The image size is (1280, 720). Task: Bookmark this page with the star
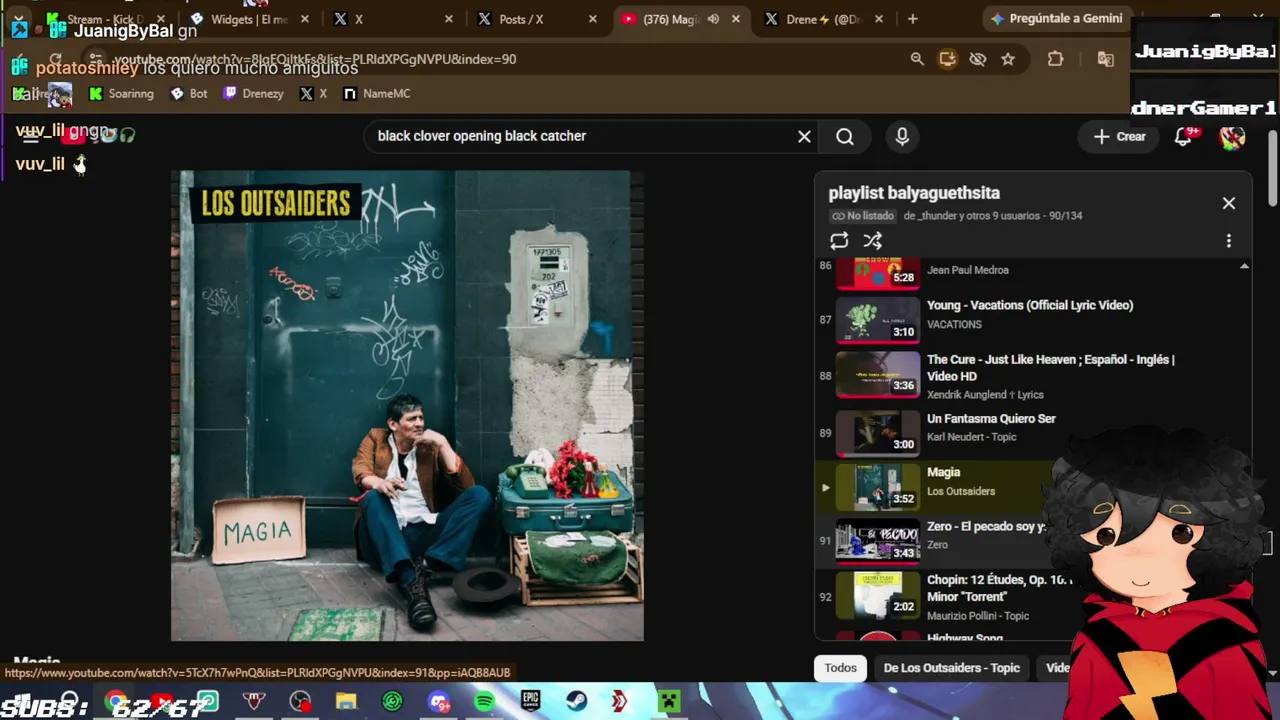coord(1008,59)
